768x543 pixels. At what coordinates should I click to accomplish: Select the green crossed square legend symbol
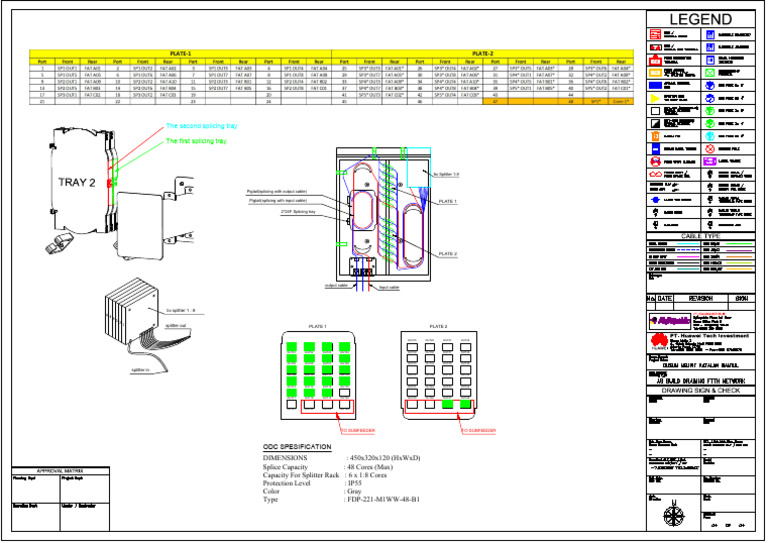click(710, 73)
